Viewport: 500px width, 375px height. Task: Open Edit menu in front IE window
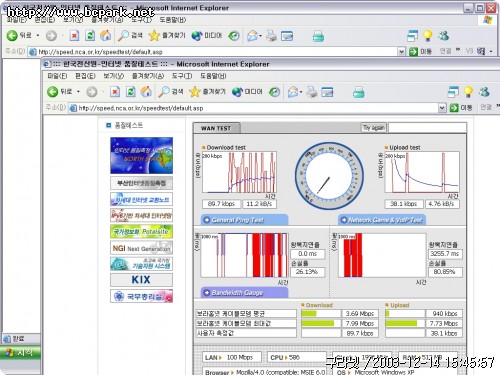point(85,76)
